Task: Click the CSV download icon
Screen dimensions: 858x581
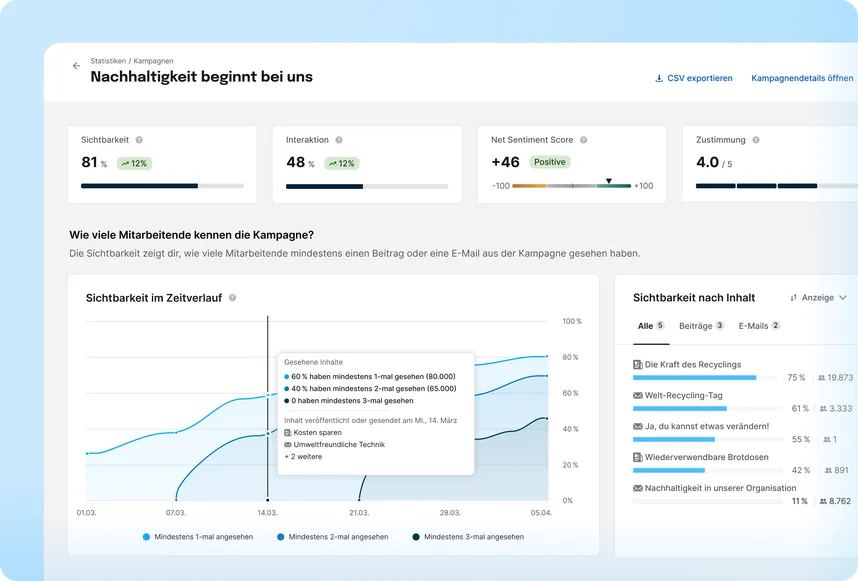Action: pos(659,78)
